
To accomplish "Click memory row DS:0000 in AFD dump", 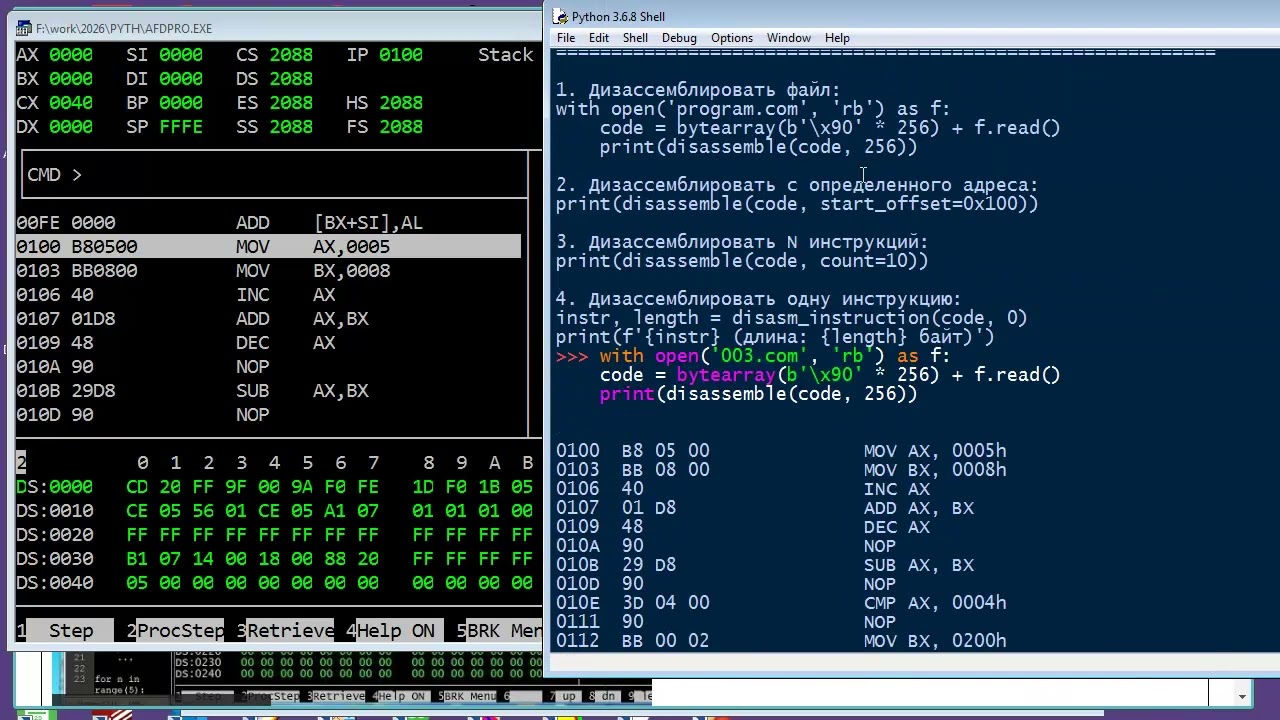I will point(275,487).
